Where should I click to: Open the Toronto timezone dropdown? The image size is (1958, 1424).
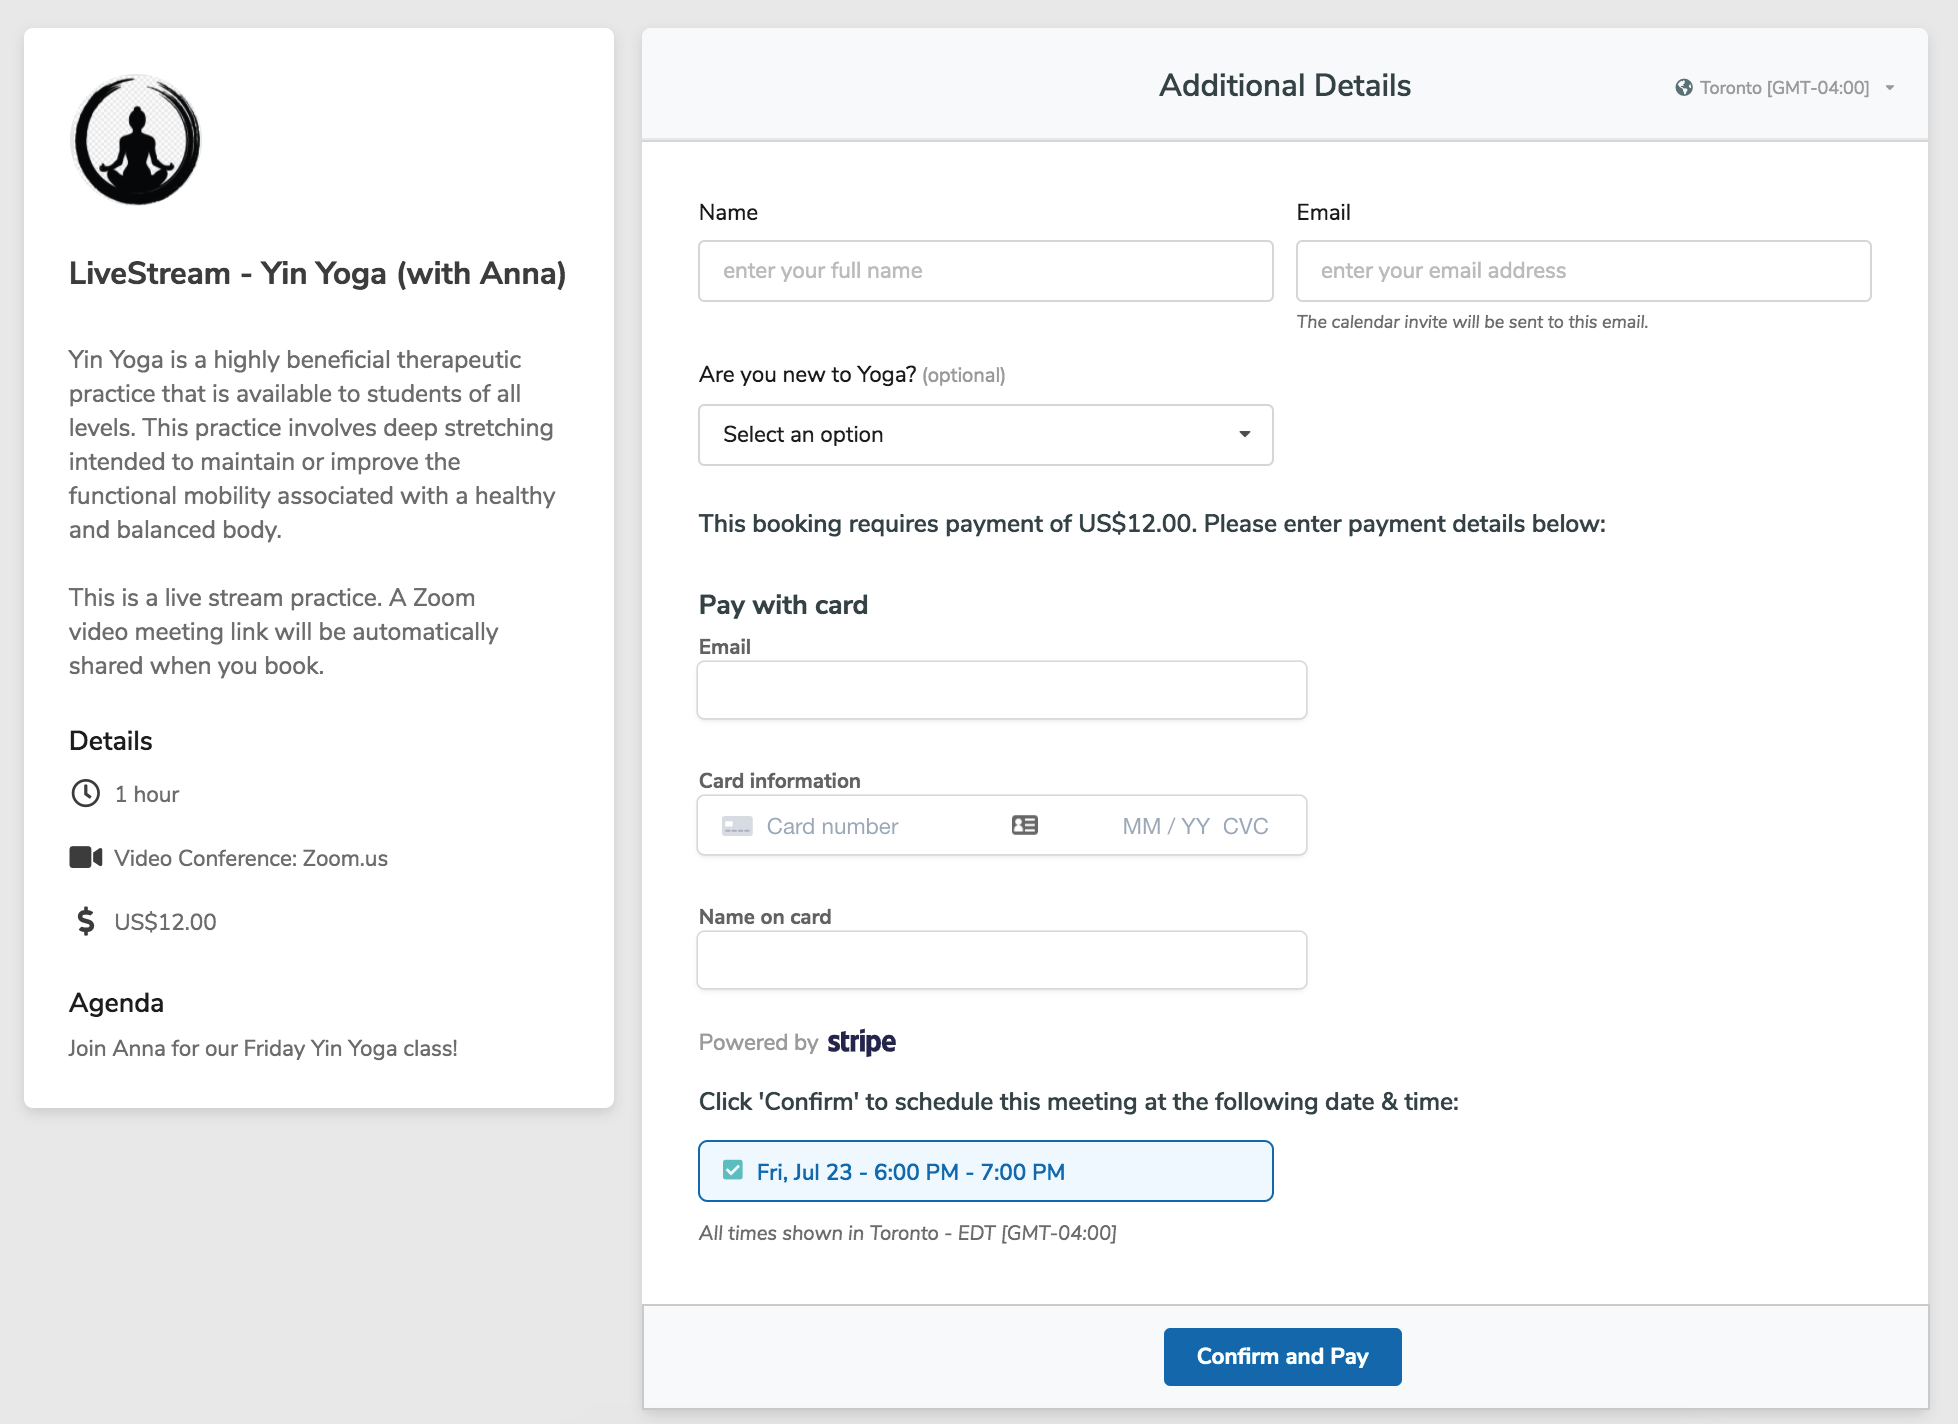[x=1785, y=87]
